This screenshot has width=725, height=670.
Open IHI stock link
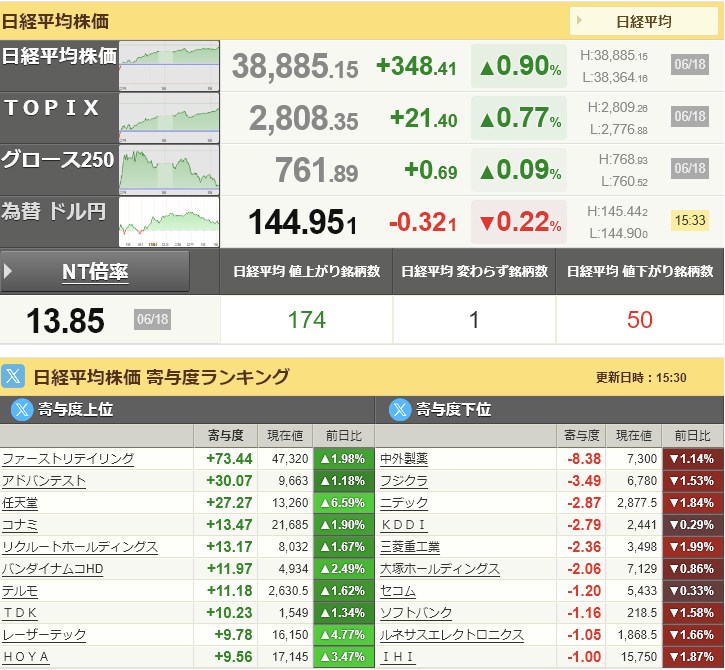(x=397, y=657)
